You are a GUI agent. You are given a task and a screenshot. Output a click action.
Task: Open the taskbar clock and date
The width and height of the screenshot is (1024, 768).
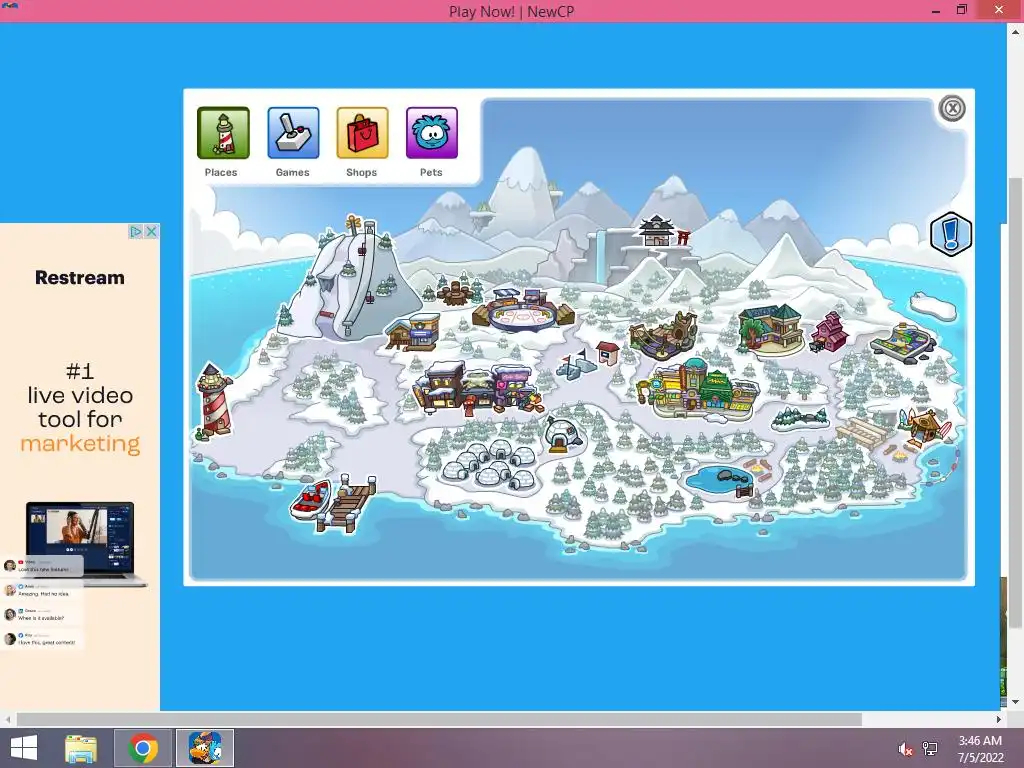point(980,749)
